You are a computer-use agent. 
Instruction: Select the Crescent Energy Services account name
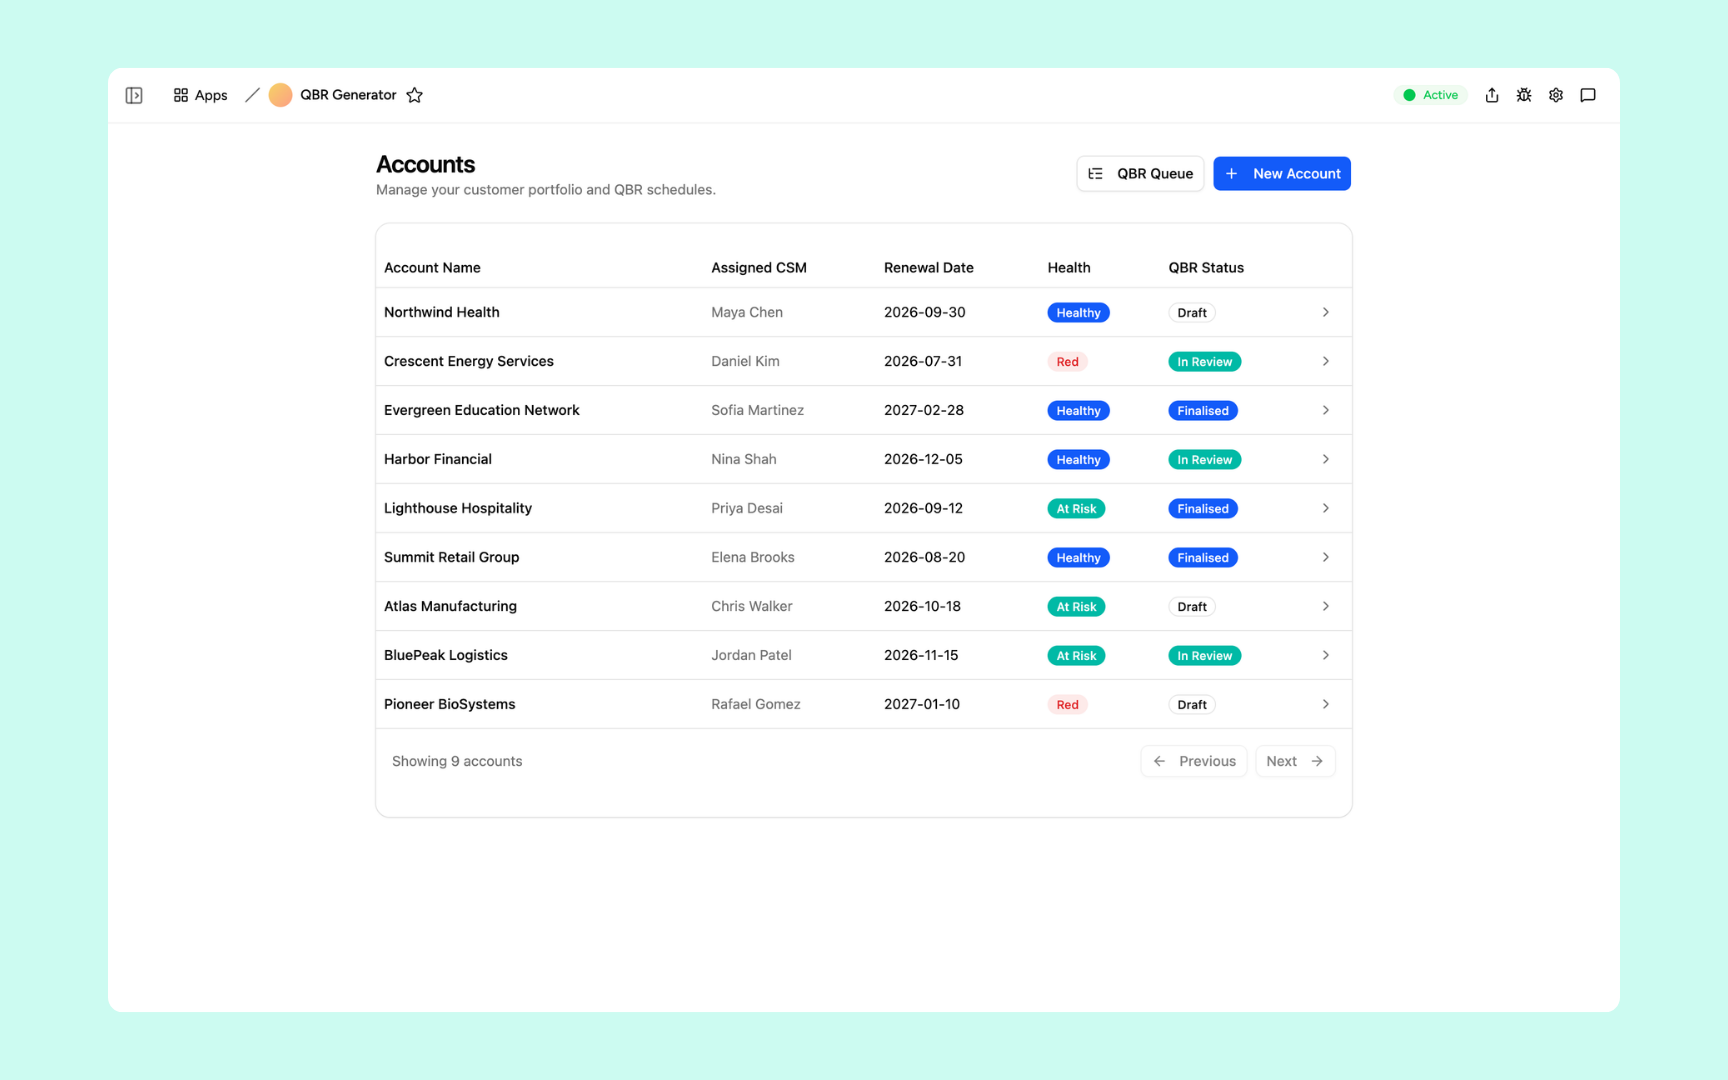(x=469, y=361)
